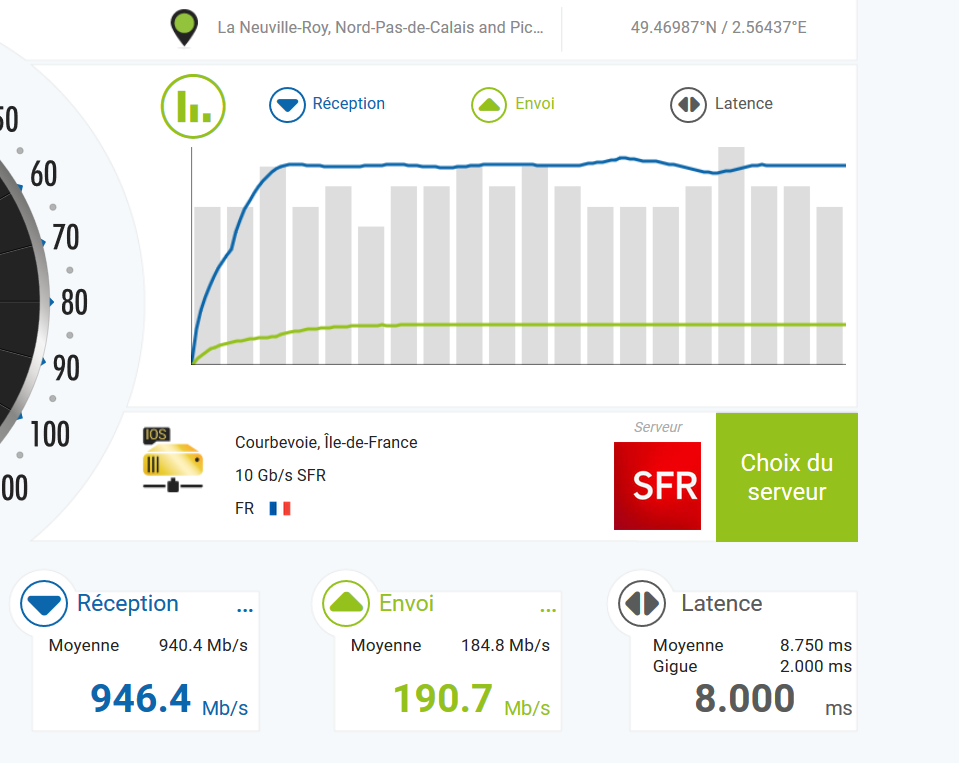Click the Latence icon in summary panel

coord(640,604)
